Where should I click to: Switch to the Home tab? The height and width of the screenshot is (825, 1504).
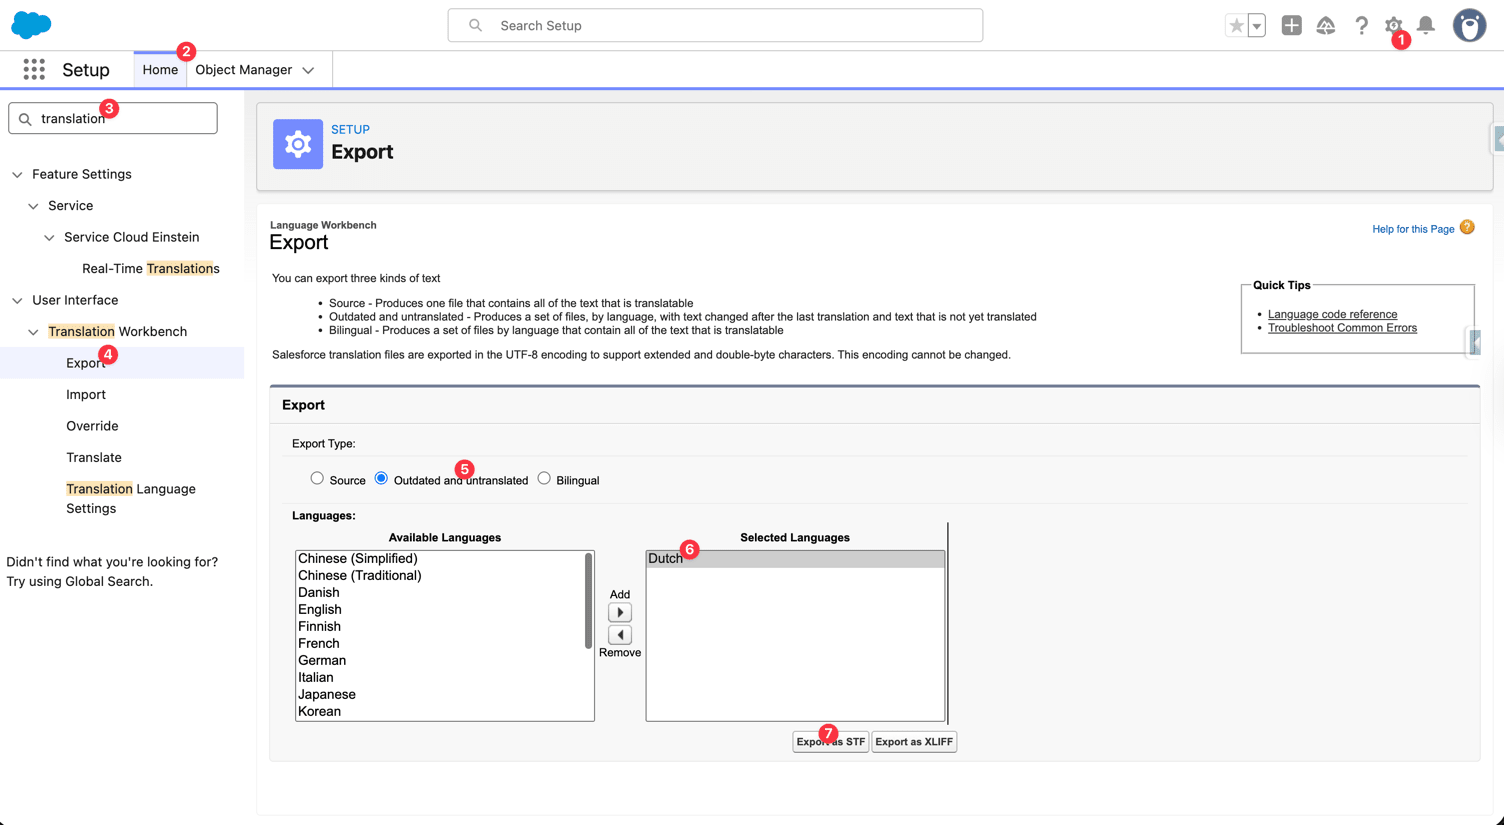tap(160, 70)
